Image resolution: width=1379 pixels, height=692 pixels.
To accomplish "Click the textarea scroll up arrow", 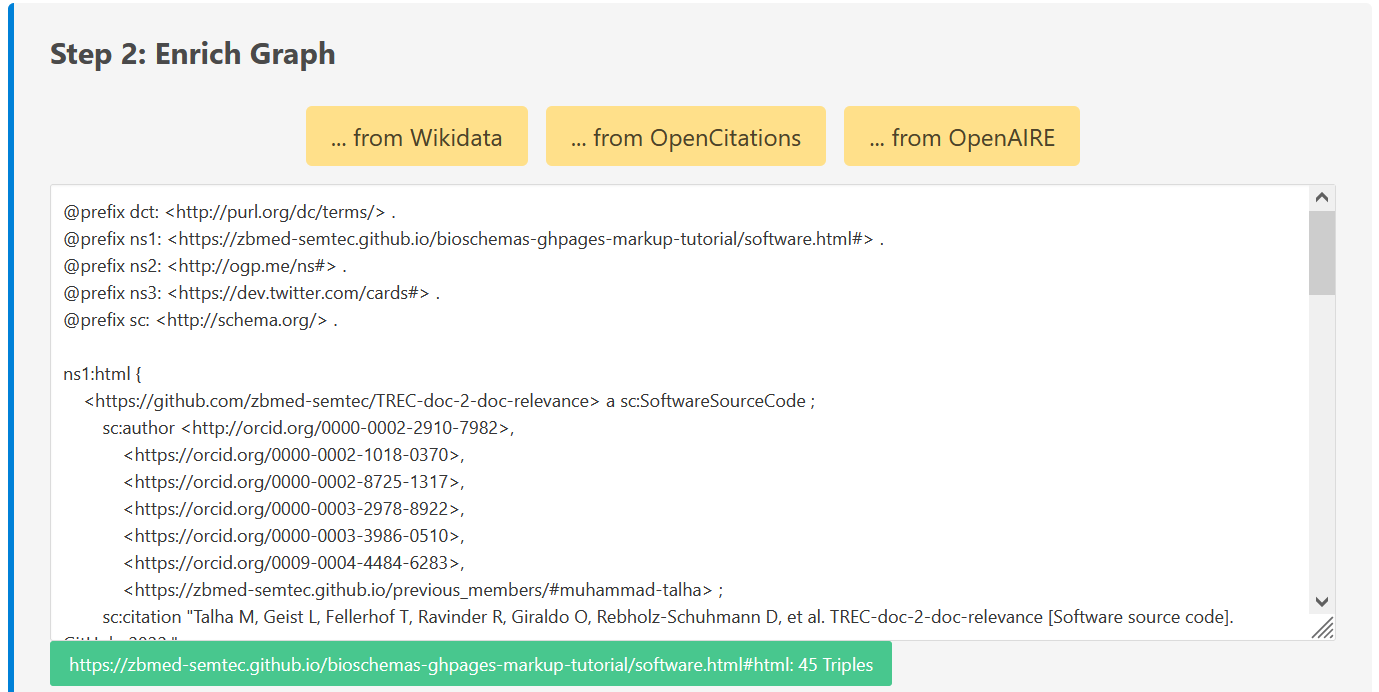I will point(1321,198).
